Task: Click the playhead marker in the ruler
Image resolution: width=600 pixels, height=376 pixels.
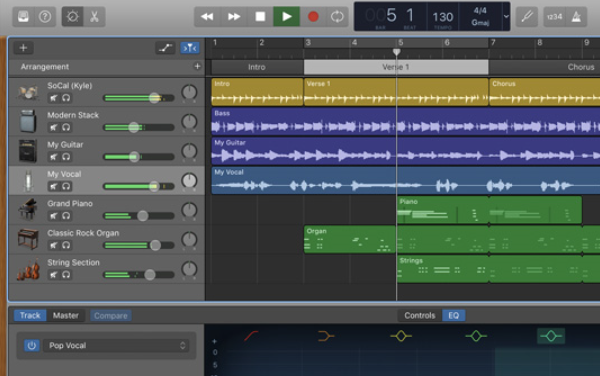Action: 397,52
